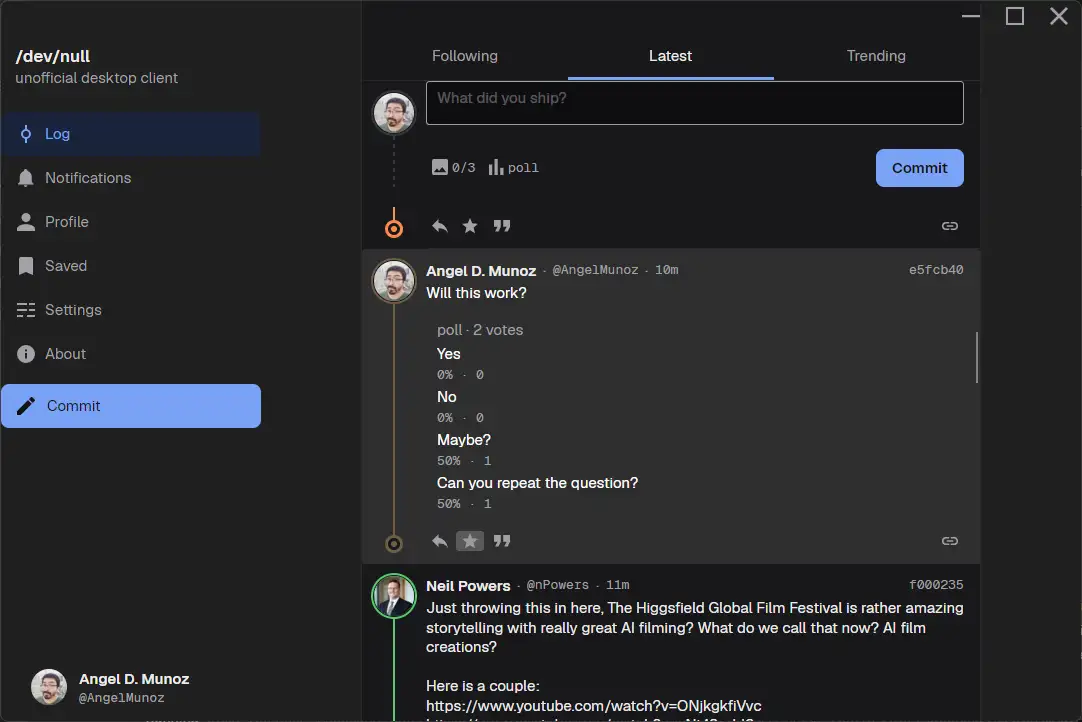
Task: Switch to the Trending tab
Action: click(876, 56)
